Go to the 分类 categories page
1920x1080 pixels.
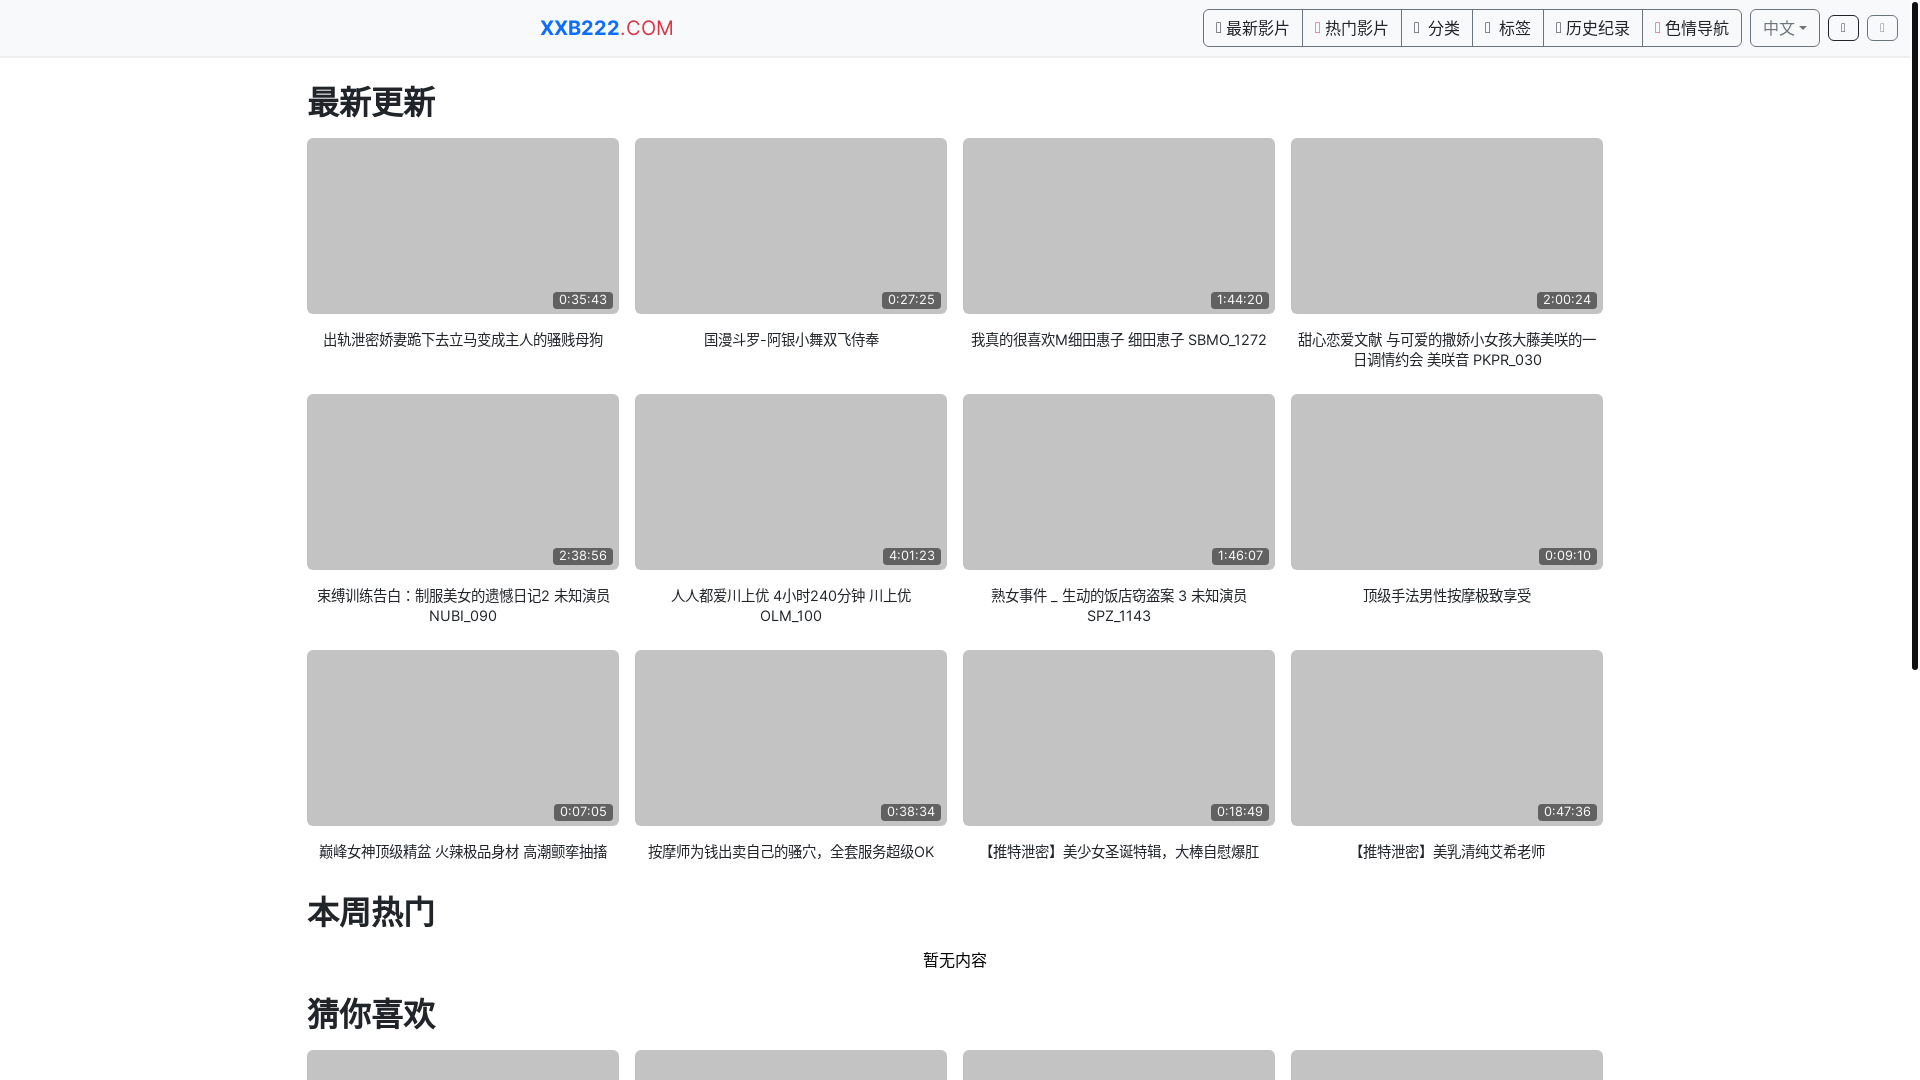1436,28
